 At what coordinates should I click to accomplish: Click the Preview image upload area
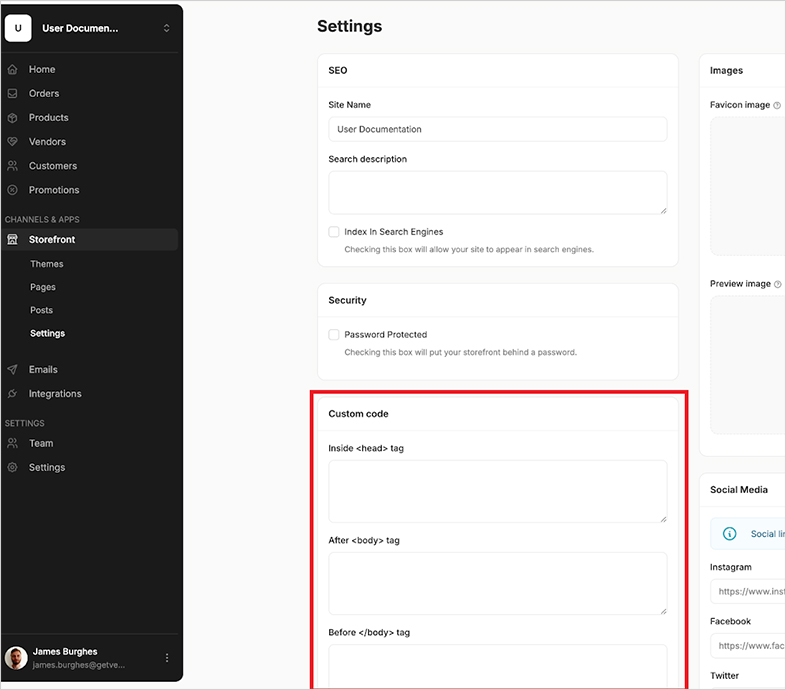[x=747, y=365]
